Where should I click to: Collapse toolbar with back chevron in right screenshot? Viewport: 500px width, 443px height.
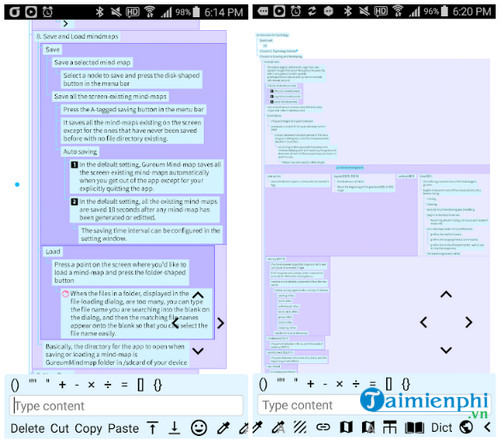tap(487, 427)
